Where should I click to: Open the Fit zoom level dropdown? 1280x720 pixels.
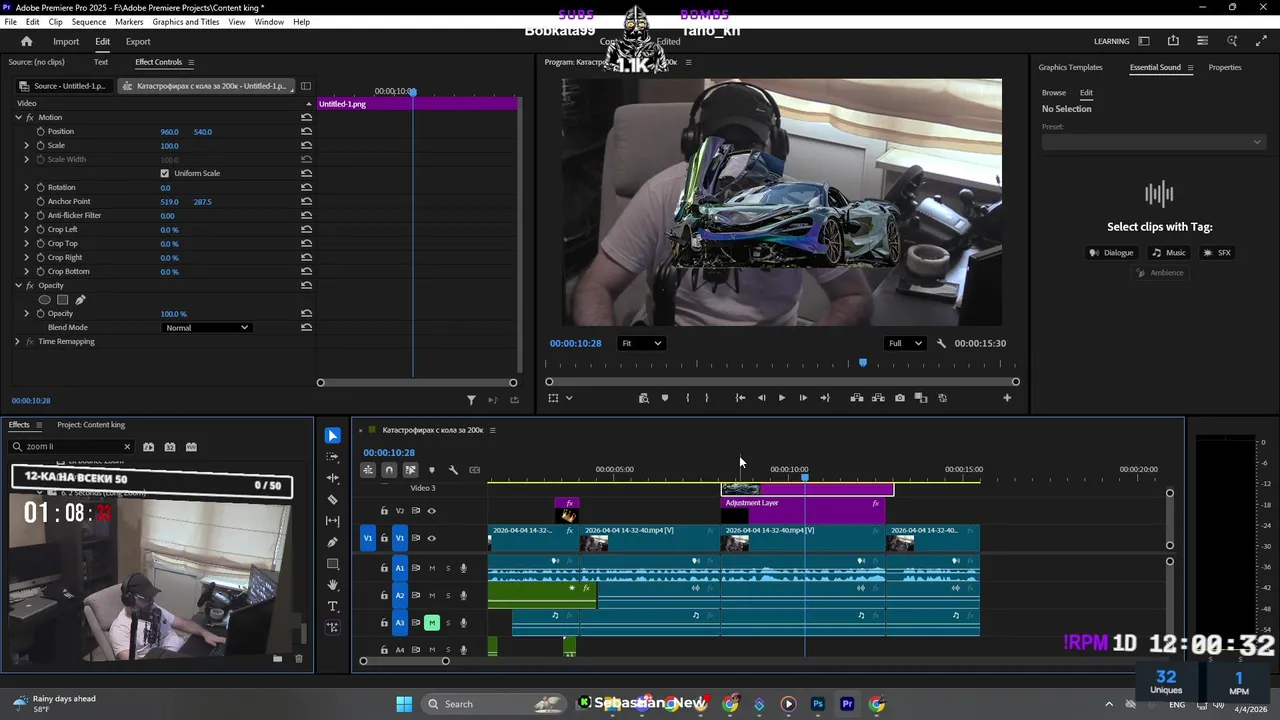coord(641,343)
